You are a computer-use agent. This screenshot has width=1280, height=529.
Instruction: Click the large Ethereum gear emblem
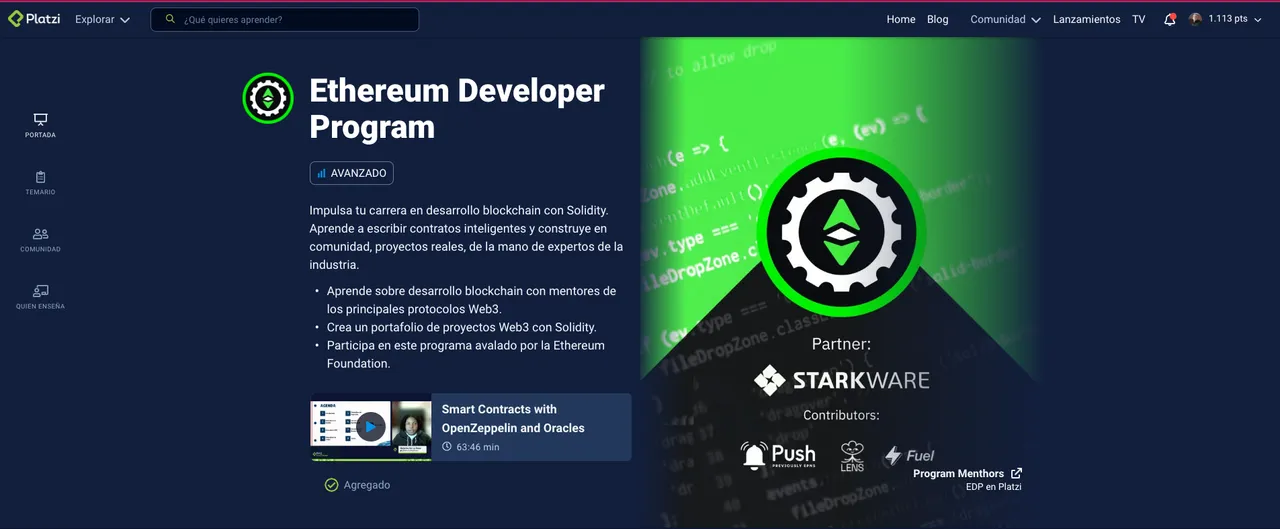(x=841, y=233)
